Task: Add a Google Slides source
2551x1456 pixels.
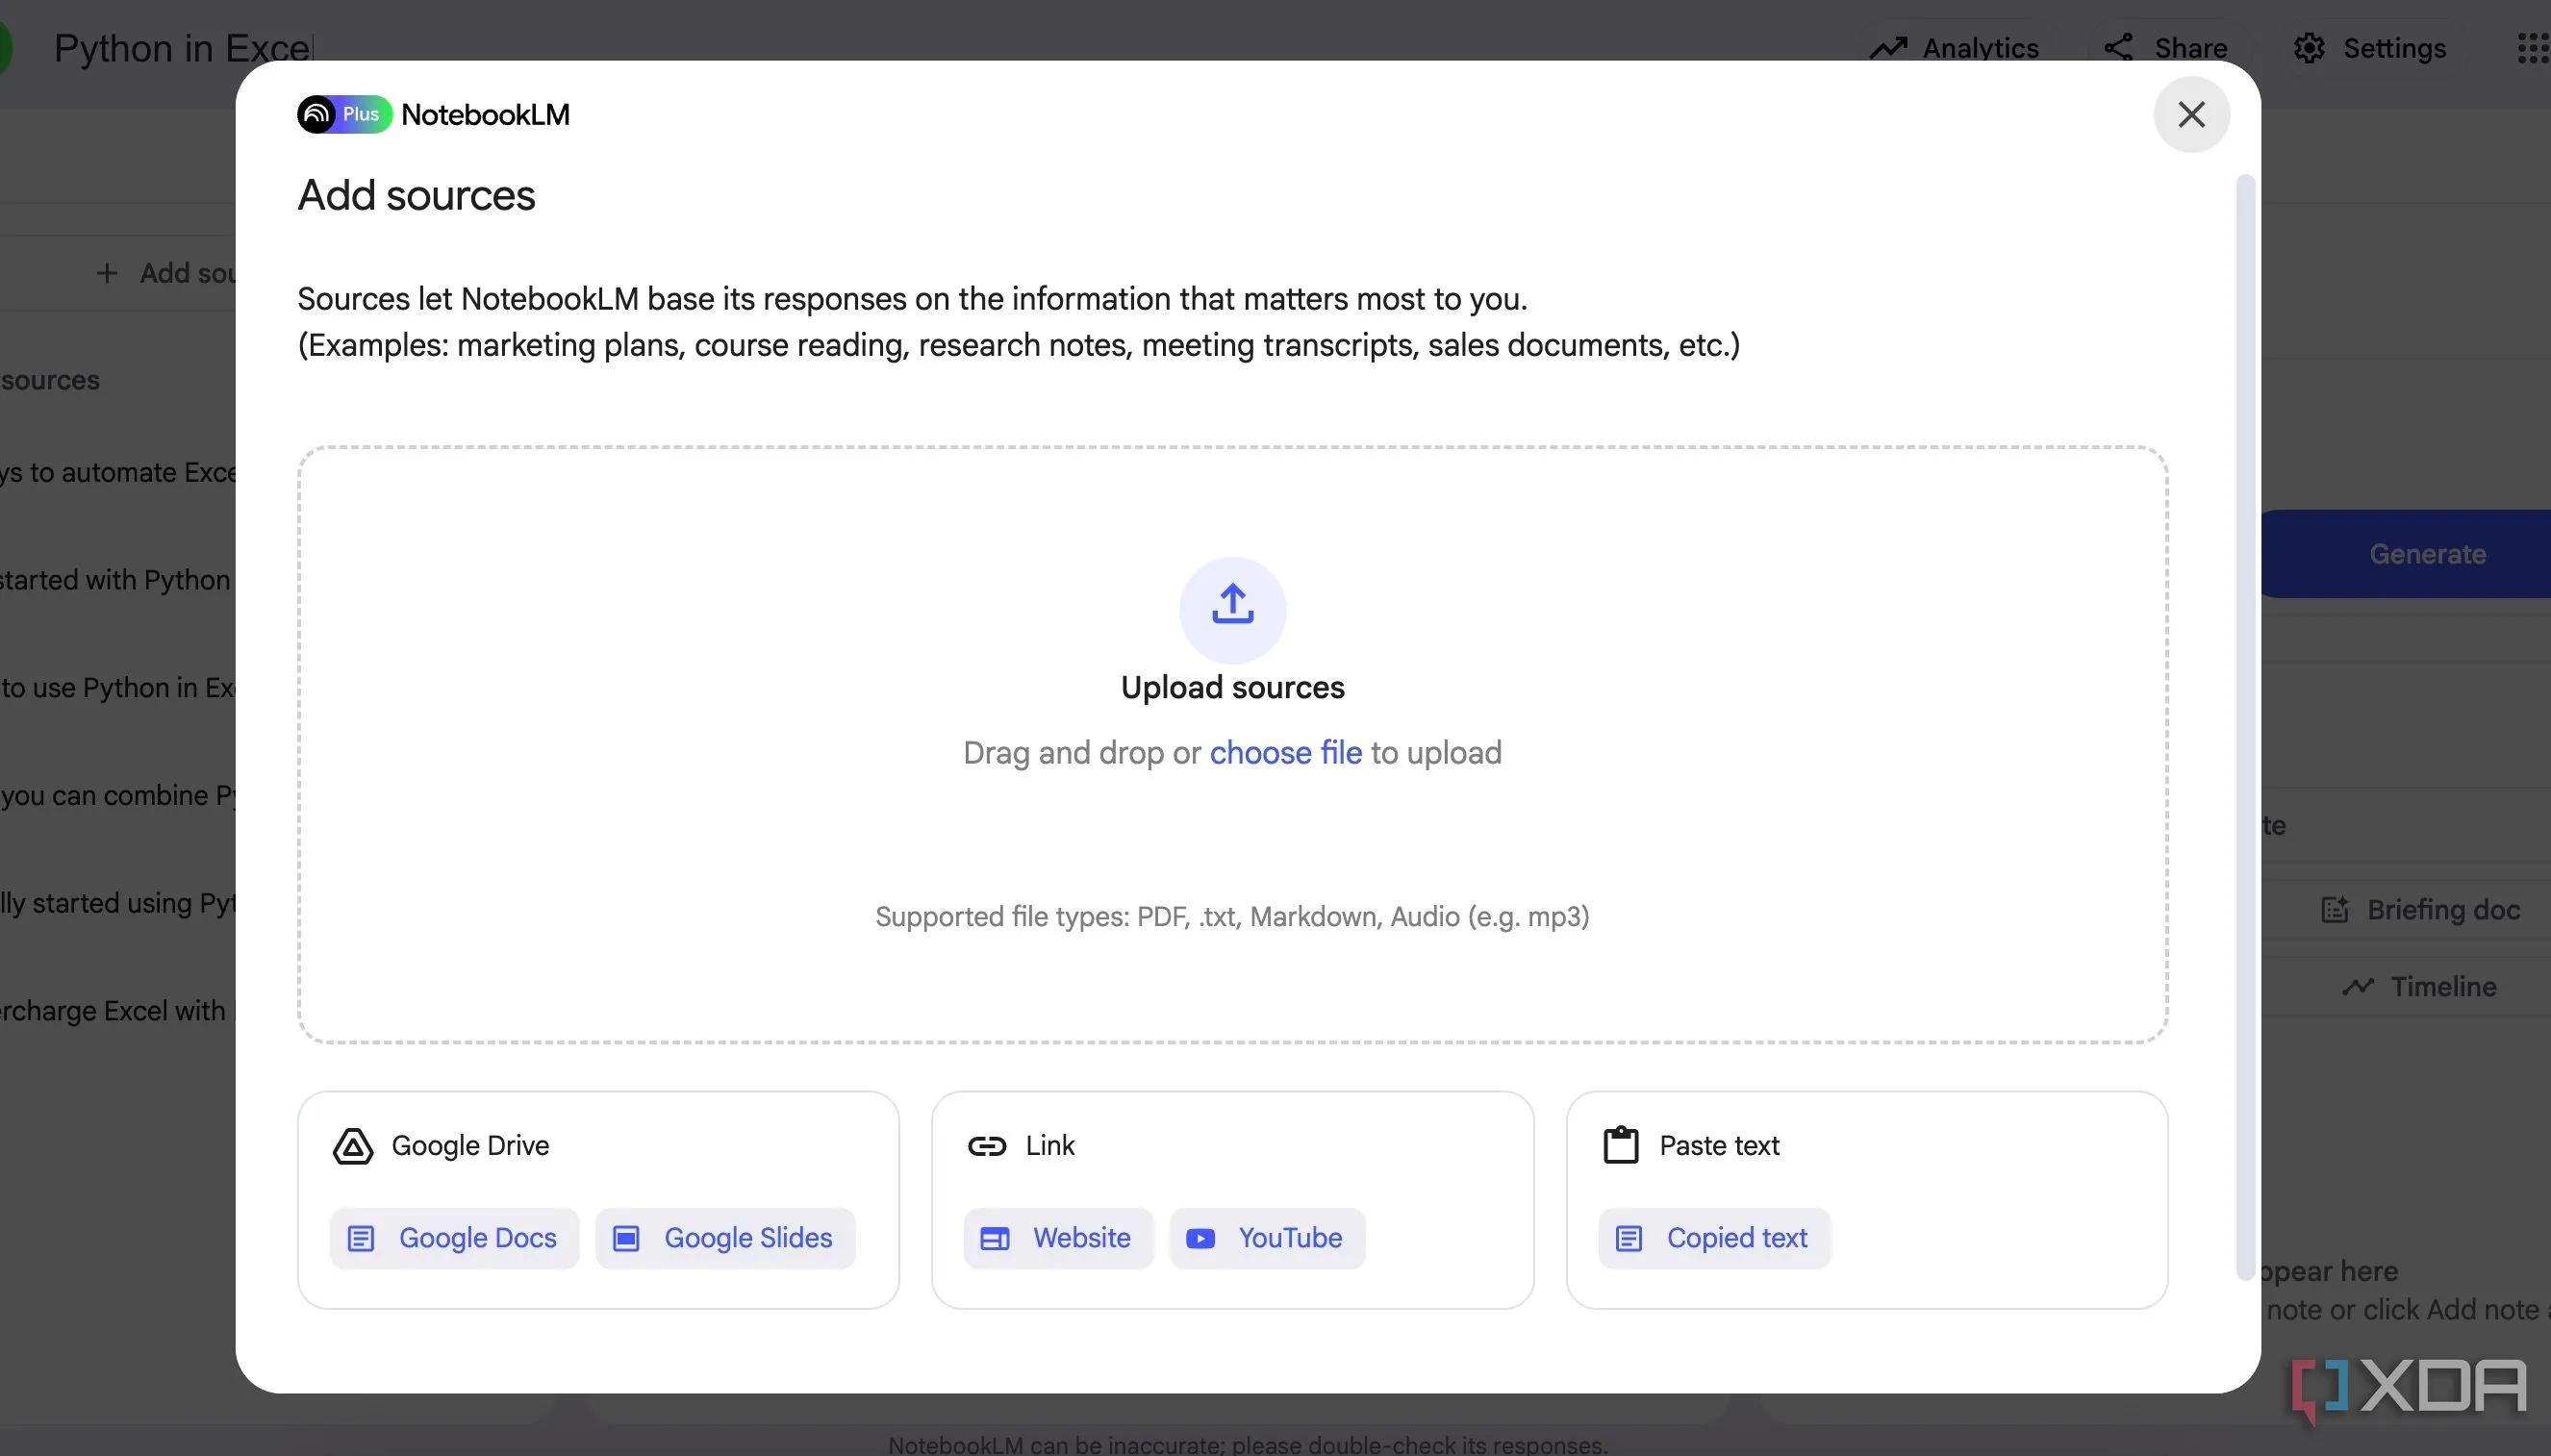Action: tap(725, 1238)
